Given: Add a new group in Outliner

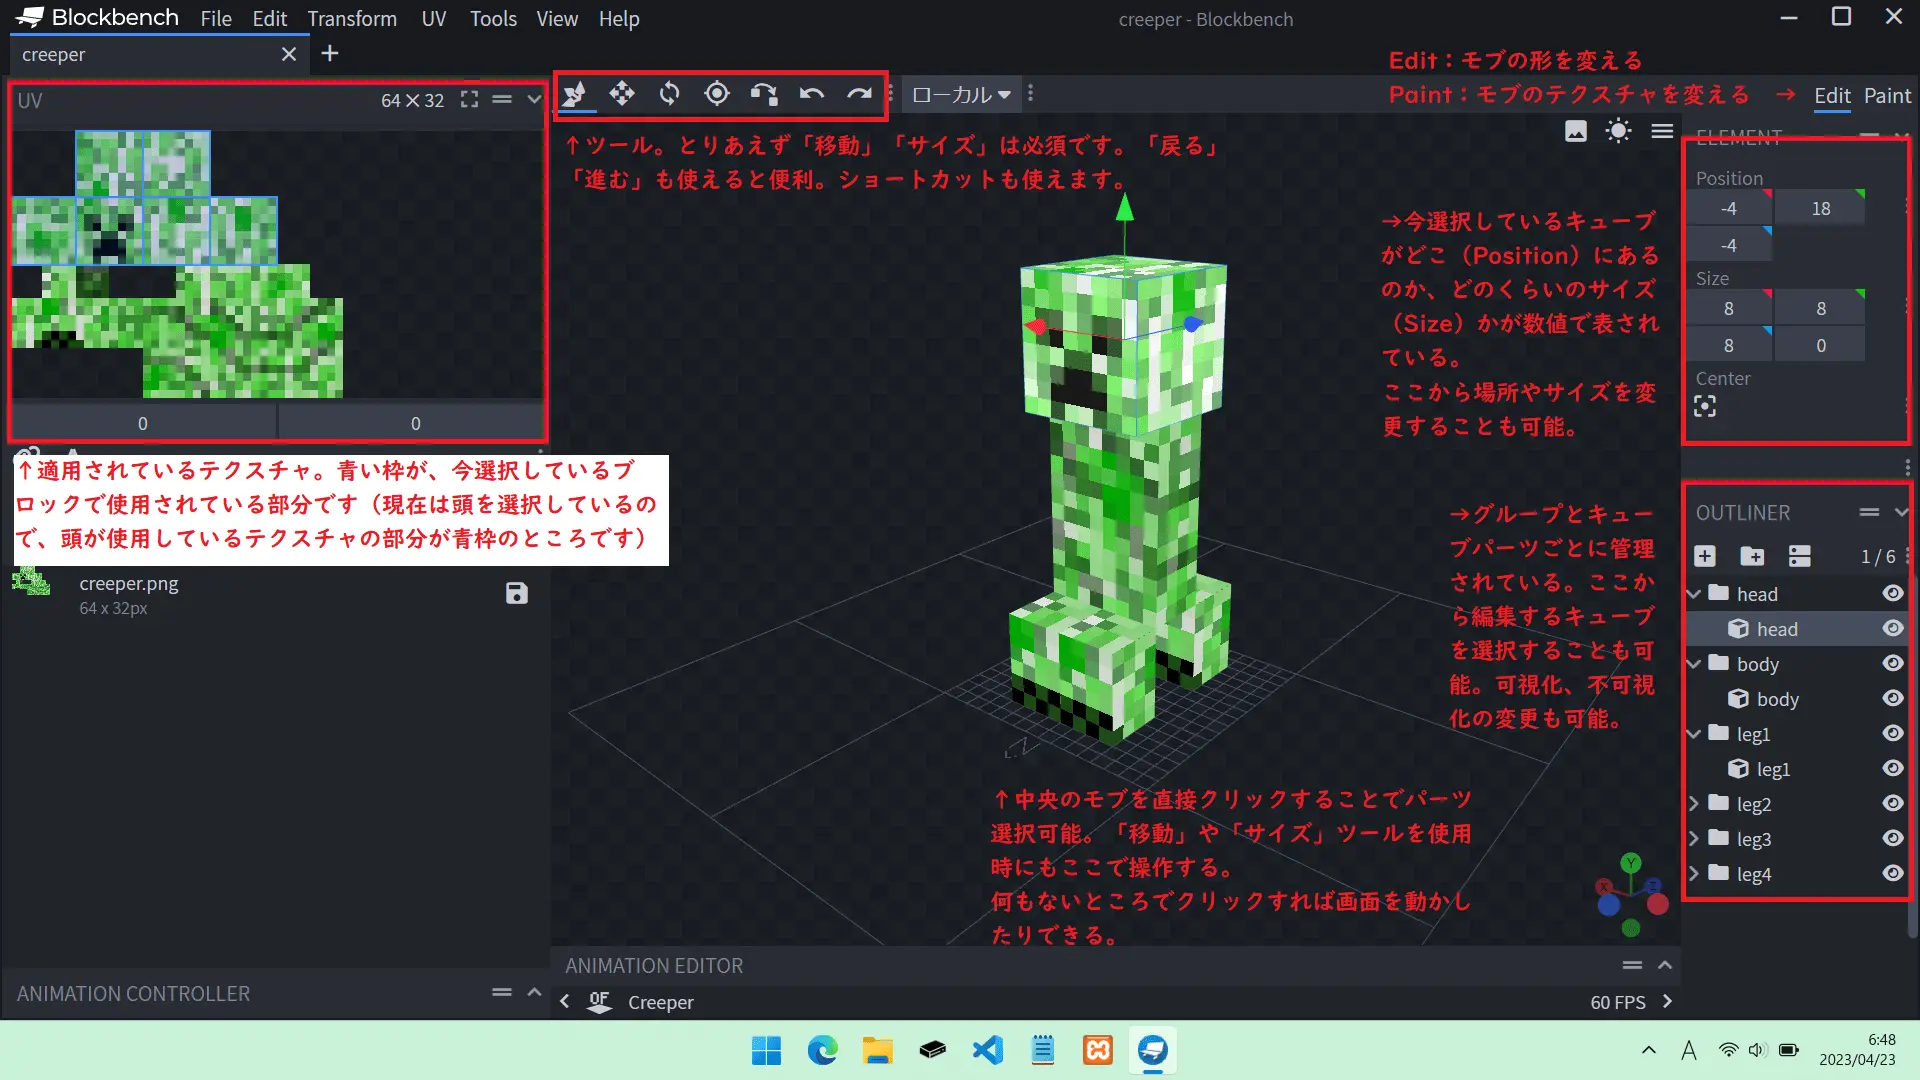Looking at the screenshot, I should click(x=1752, y=556).
